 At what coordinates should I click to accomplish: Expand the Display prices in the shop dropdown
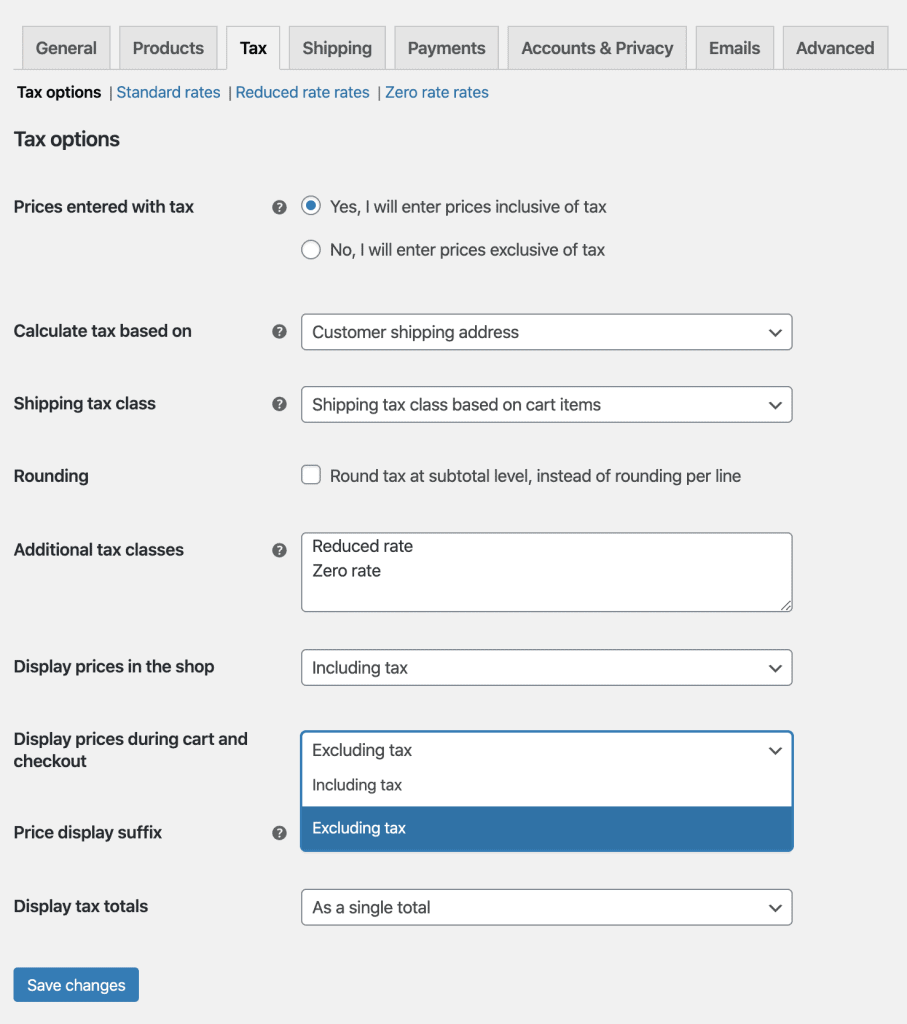tap(546, 668)
